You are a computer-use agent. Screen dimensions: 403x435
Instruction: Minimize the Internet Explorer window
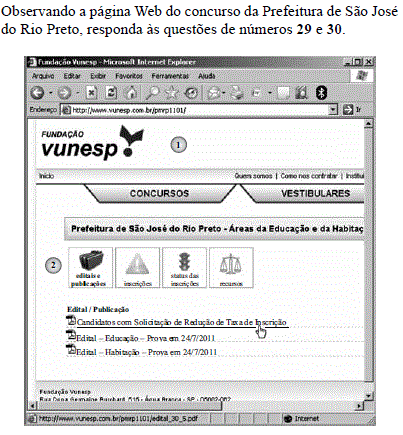click(x=348, y=62)
